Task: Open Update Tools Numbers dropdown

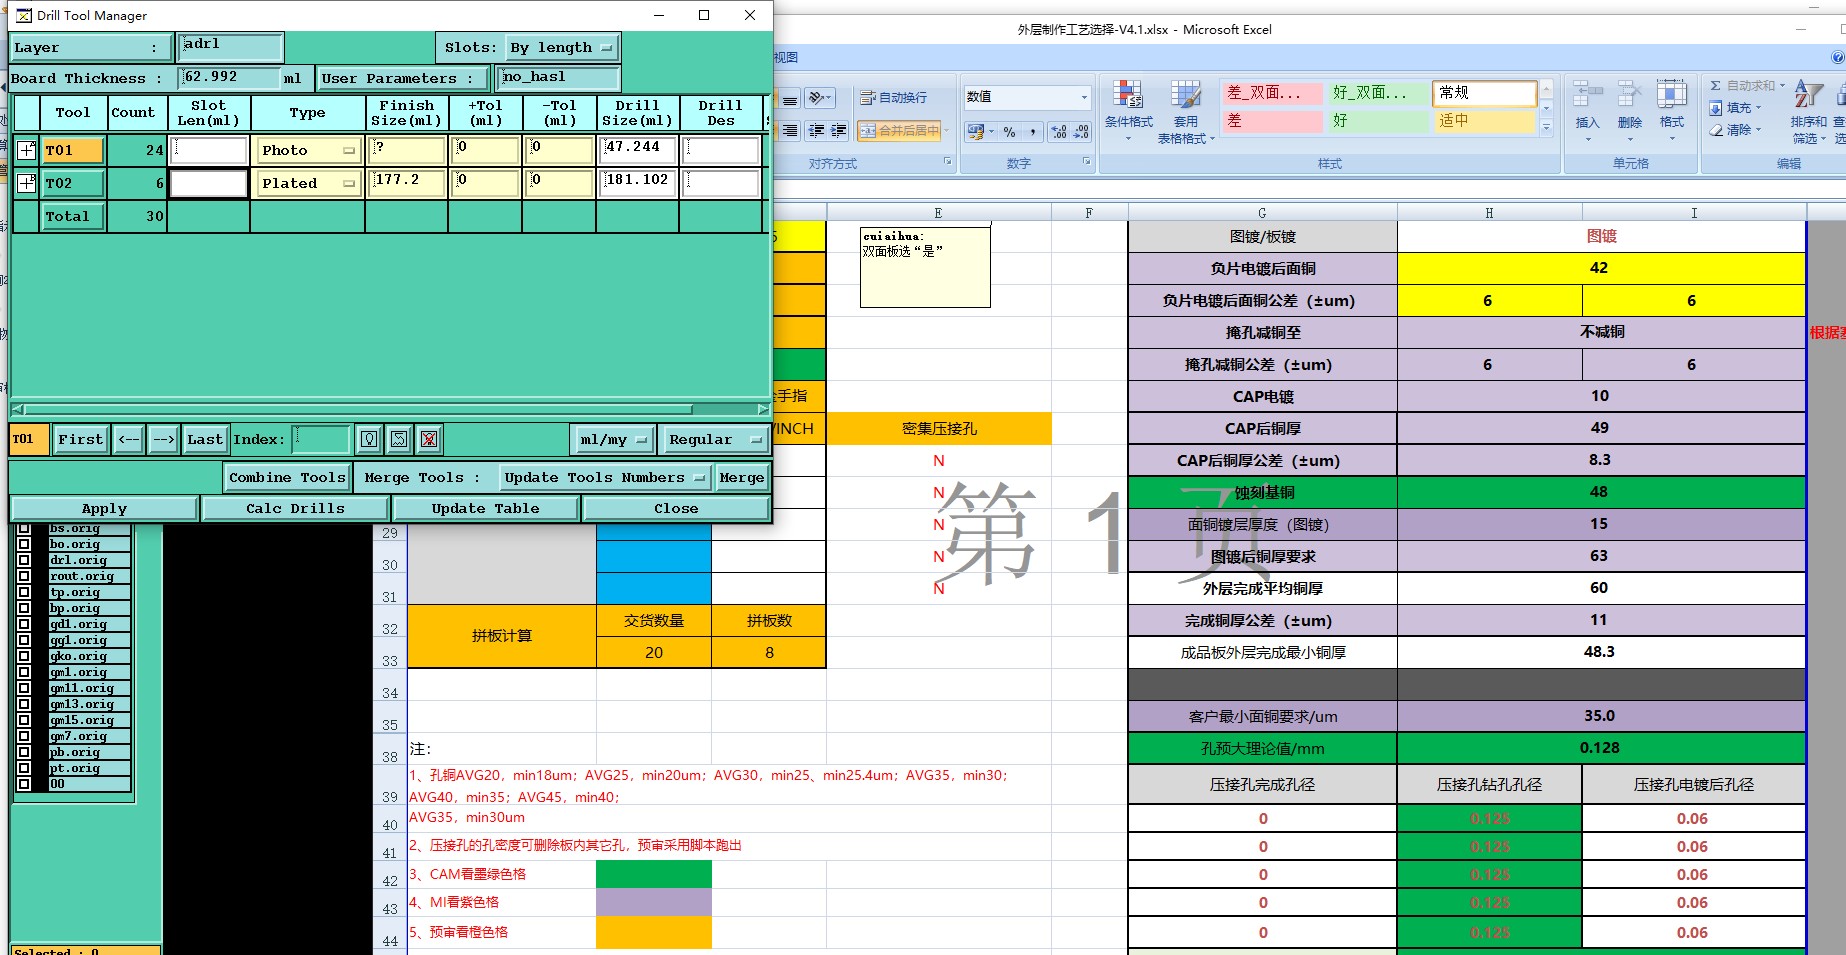Action: click(605, 478)
